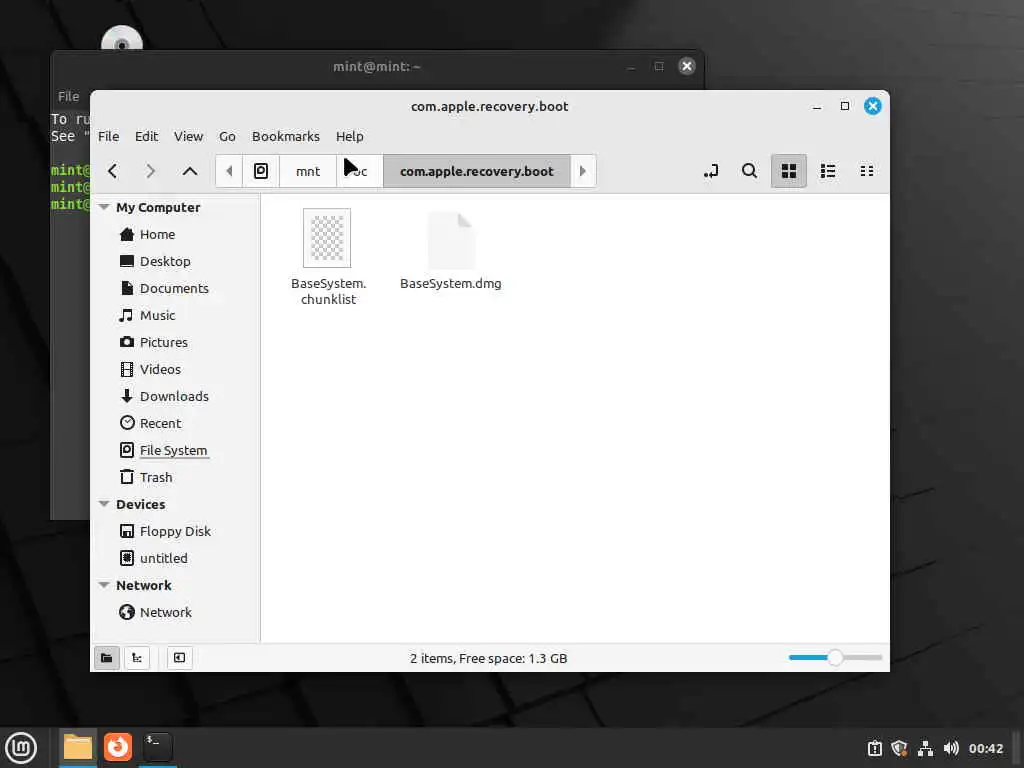Click the disc icon on the desktop

pos(121,39)
